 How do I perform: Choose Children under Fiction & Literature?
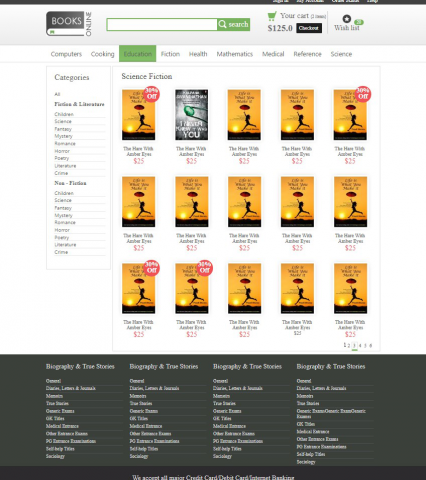tap(64, 114)
